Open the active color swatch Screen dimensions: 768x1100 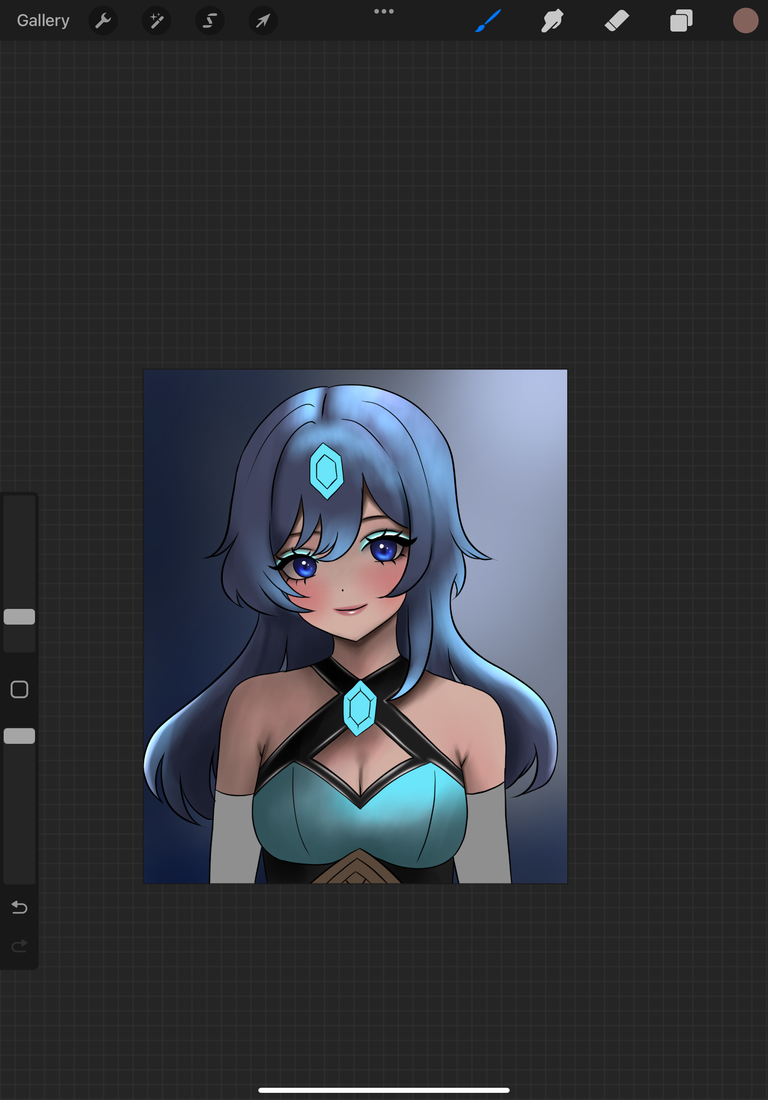(746, 20)
